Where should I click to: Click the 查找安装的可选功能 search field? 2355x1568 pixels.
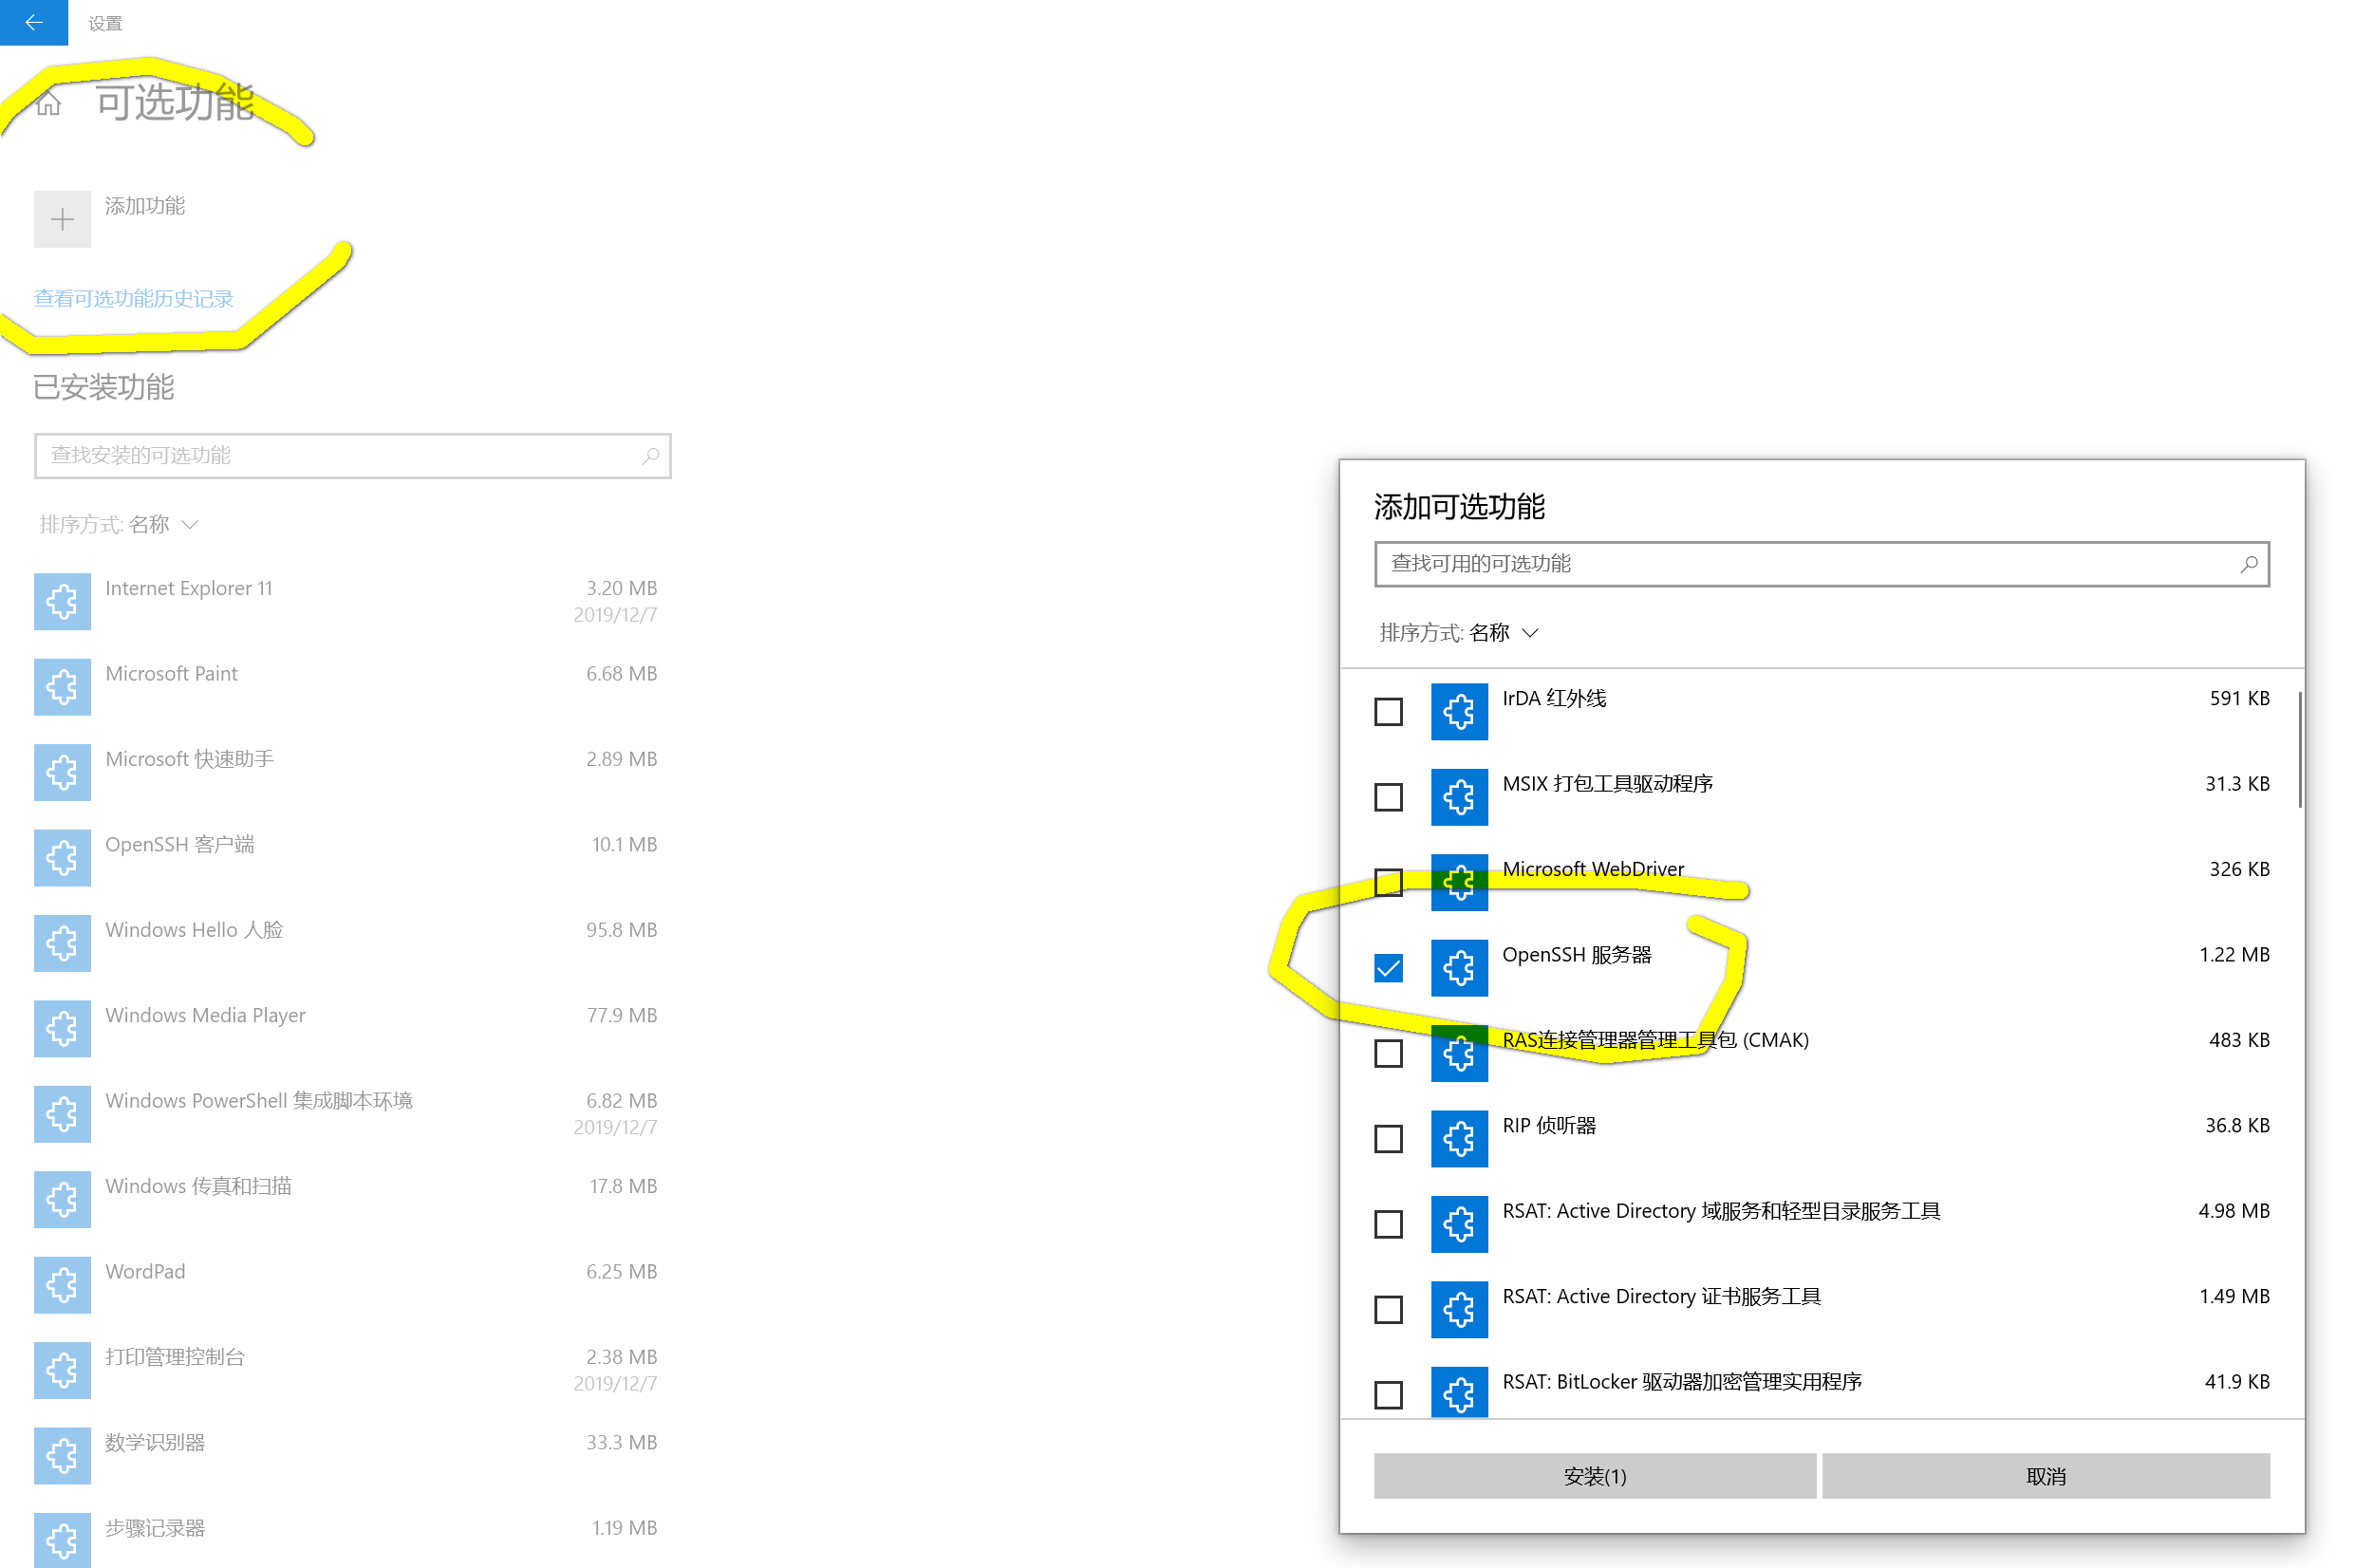[352, 456]
